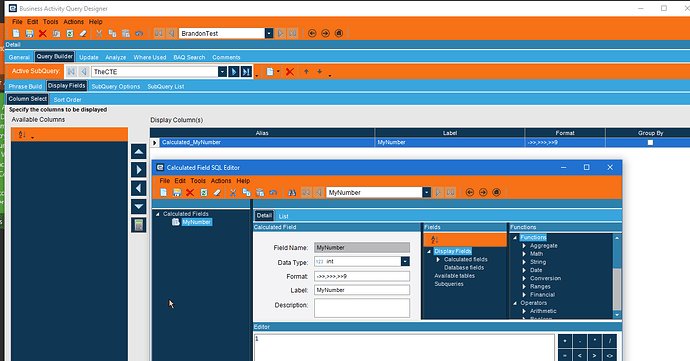Screen dimensions: 690x361
Task: Click the Save icon in main toolbar
Action: pyautogui.click(x=29, y=33)
